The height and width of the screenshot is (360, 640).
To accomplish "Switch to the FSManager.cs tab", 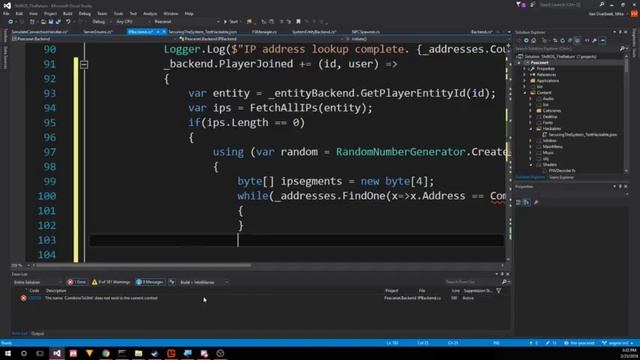I will click(x=264, y=31).
